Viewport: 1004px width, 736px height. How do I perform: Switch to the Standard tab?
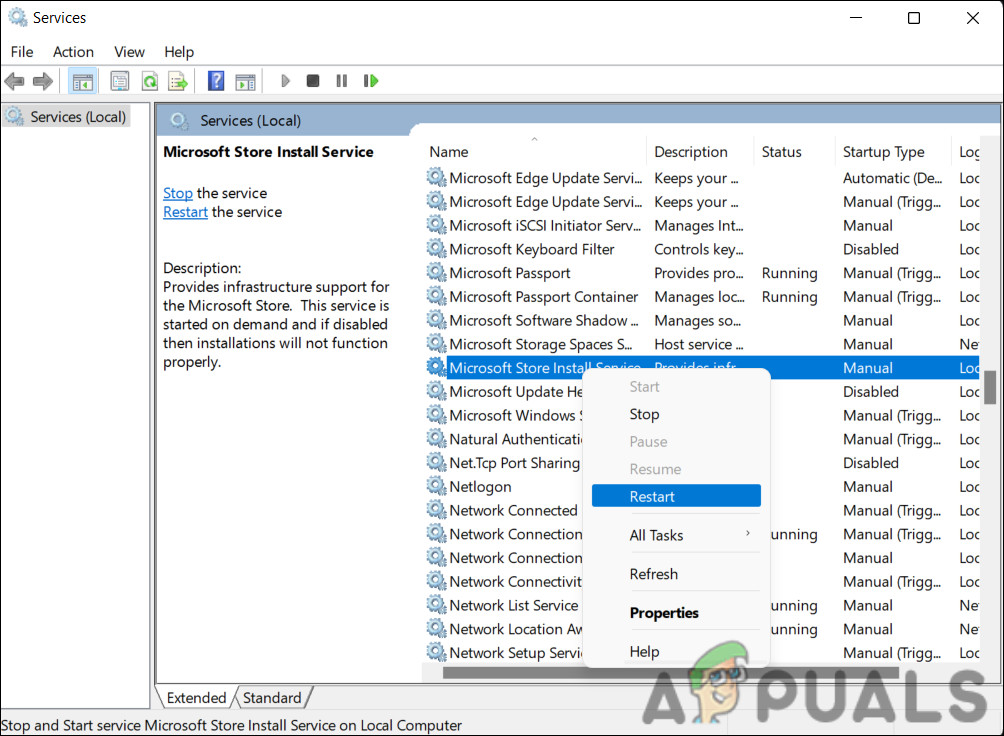tap(271, 698)
